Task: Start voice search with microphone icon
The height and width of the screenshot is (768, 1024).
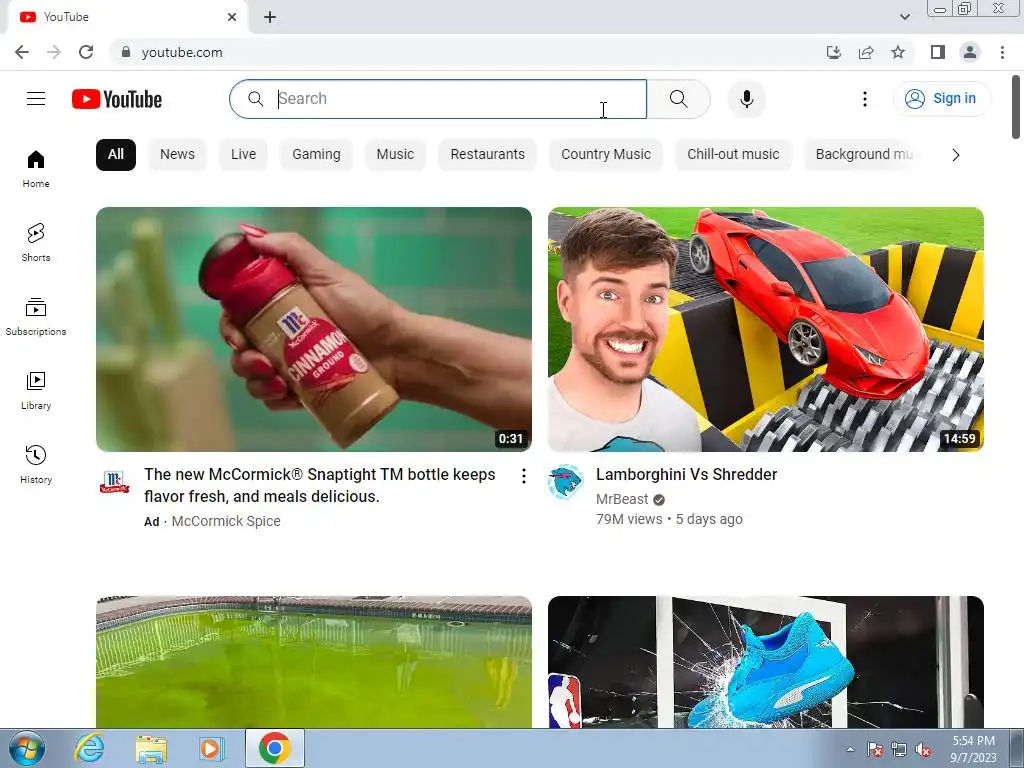Action: (746, 99)
